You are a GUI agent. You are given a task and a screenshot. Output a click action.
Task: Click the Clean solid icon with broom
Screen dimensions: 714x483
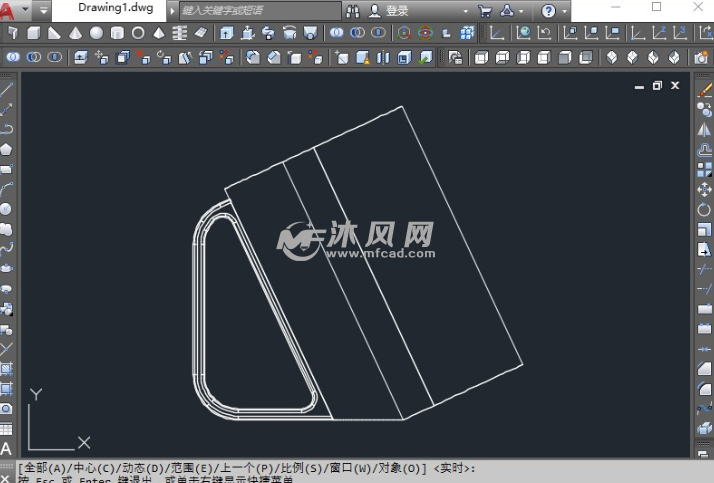[x=362, y=57]
